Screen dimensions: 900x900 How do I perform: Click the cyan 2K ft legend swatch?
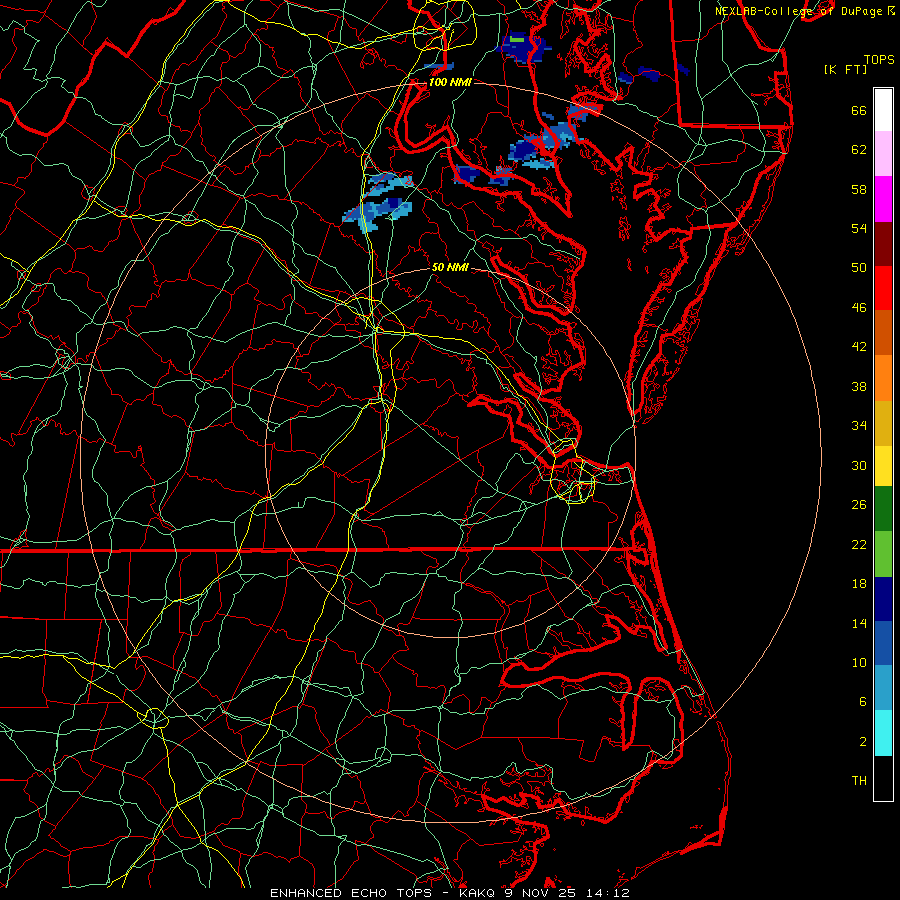tap(883, 733)
